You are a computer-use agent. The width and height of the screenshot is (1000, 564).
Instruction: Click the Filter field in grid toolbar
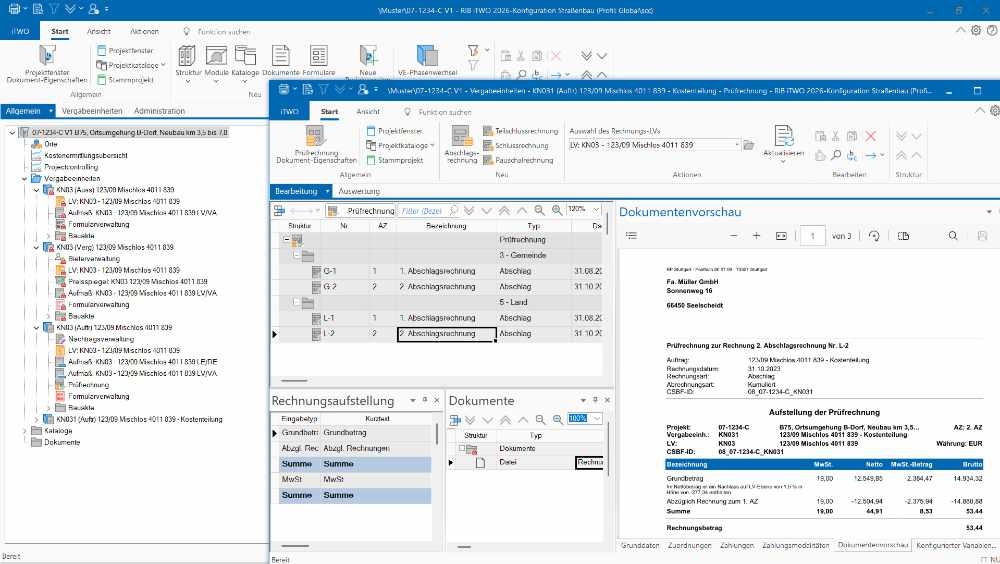point(428,210)
